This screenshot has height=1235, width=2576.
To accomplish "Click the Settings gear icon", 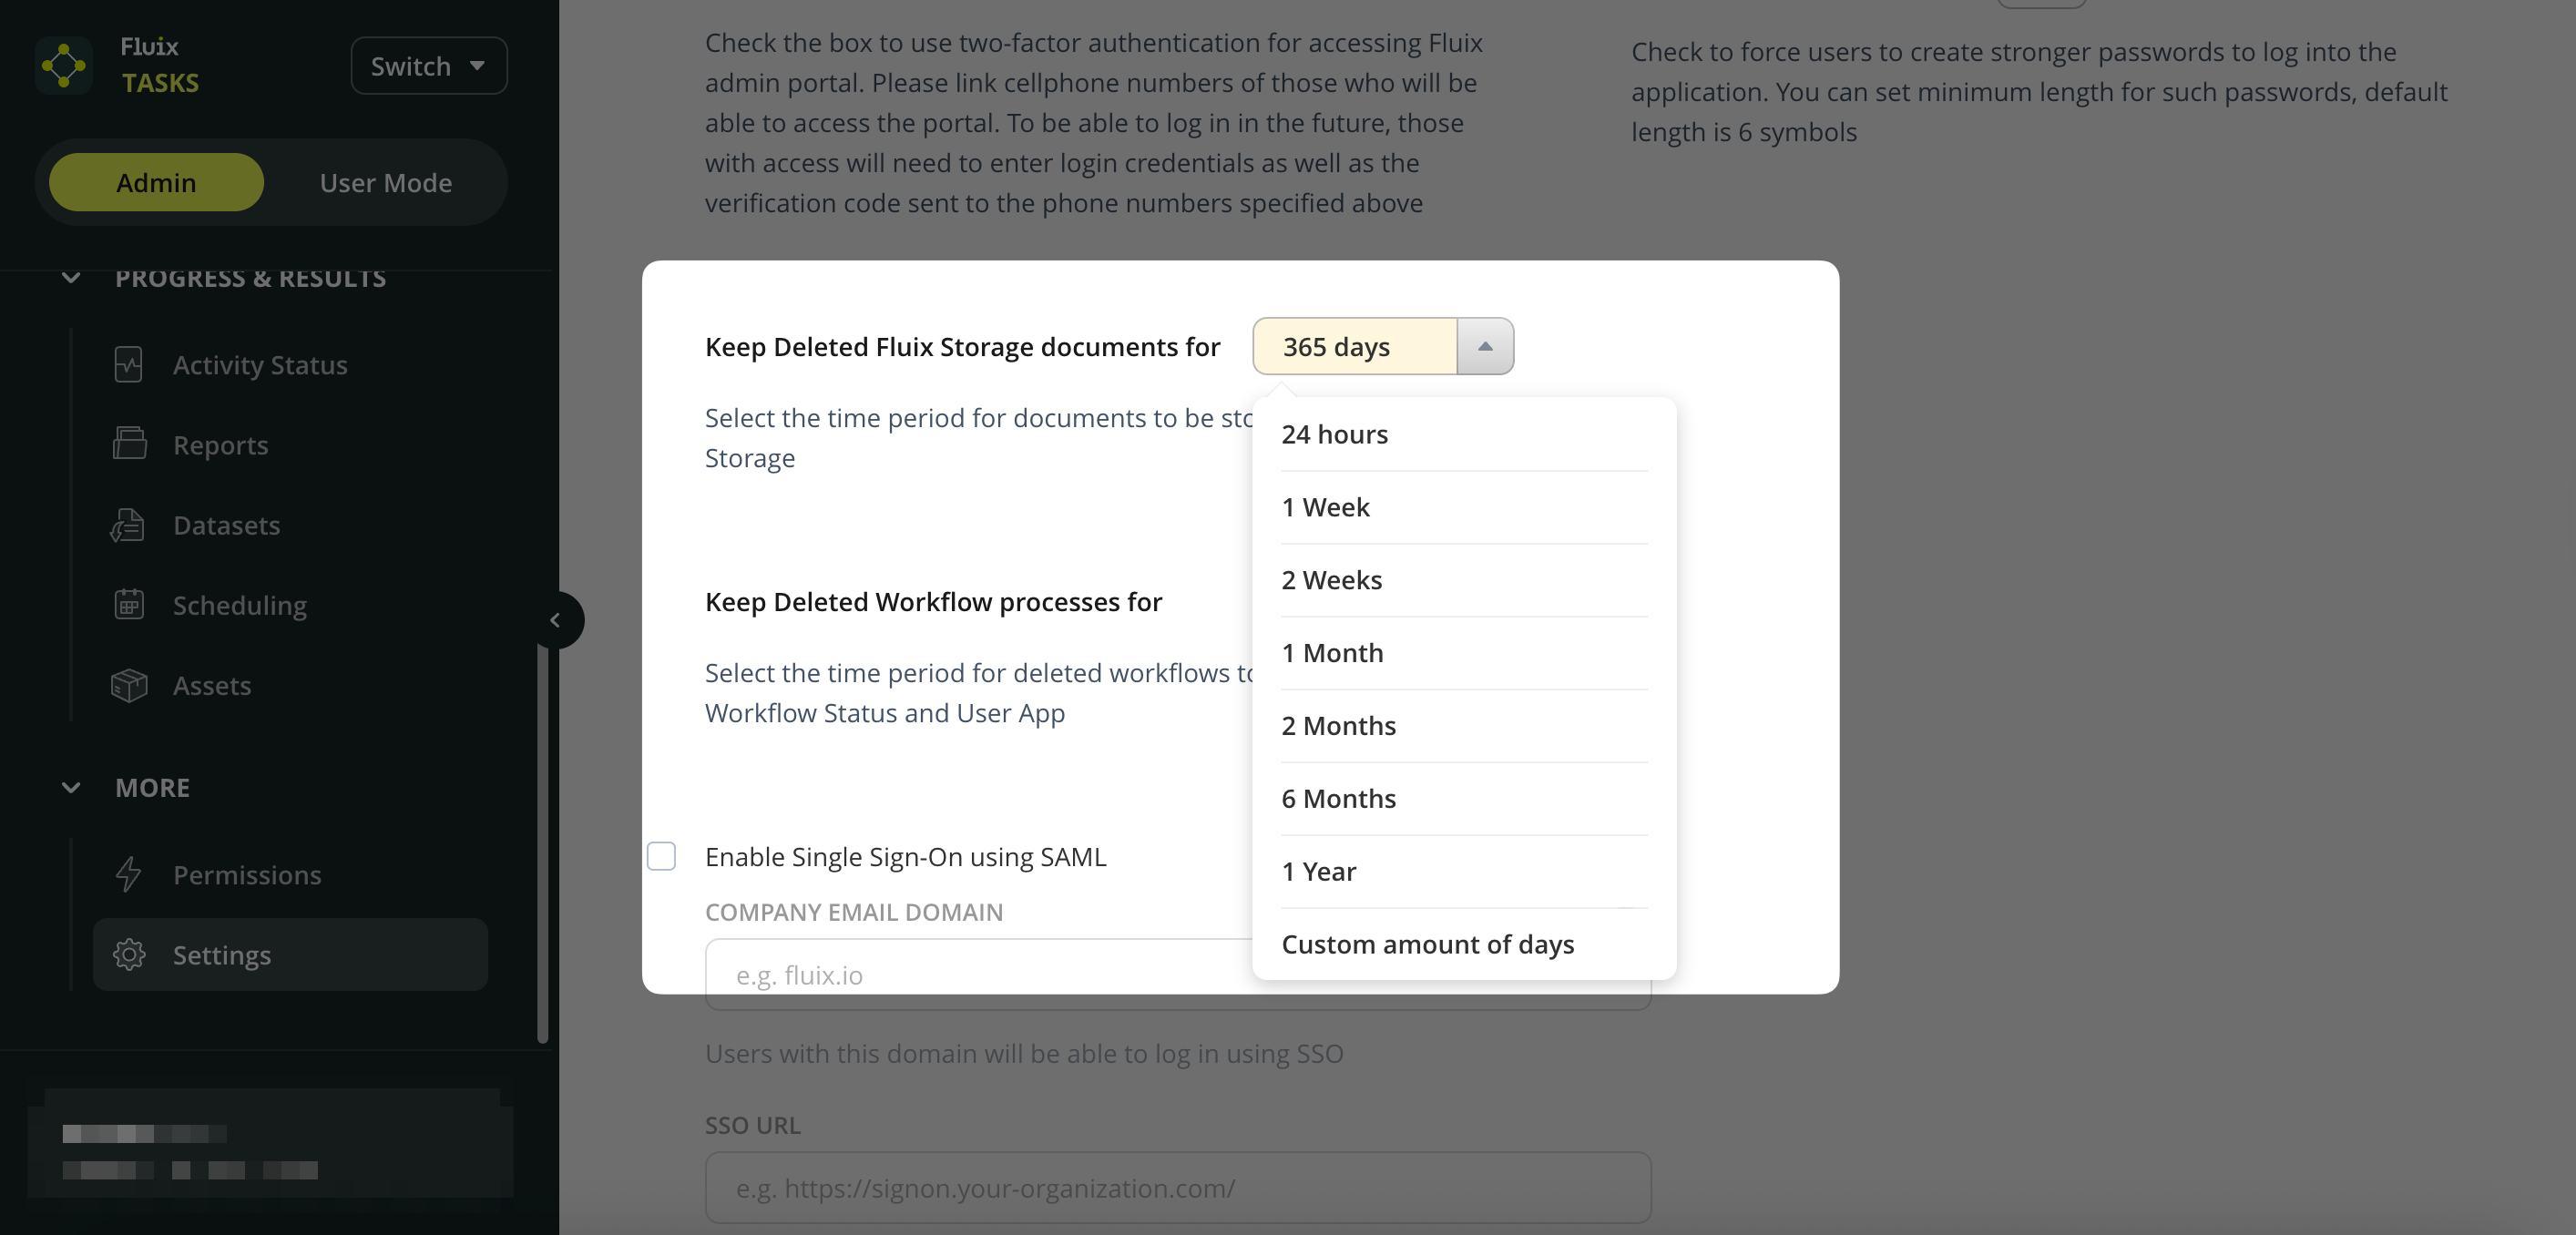I will coord(129,955).
